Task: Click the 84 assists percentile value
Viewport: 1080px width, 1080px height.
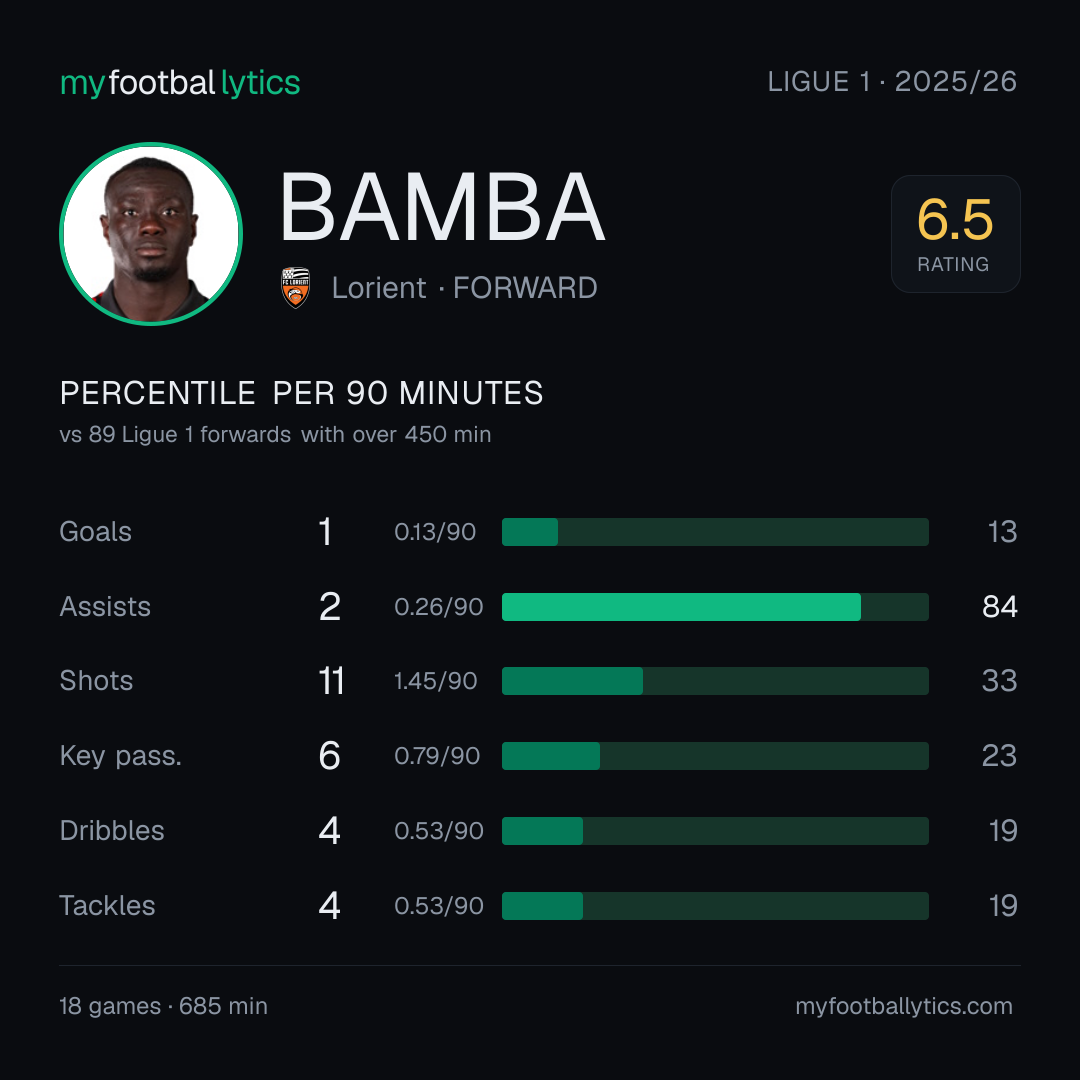Action: coord(999,607)
